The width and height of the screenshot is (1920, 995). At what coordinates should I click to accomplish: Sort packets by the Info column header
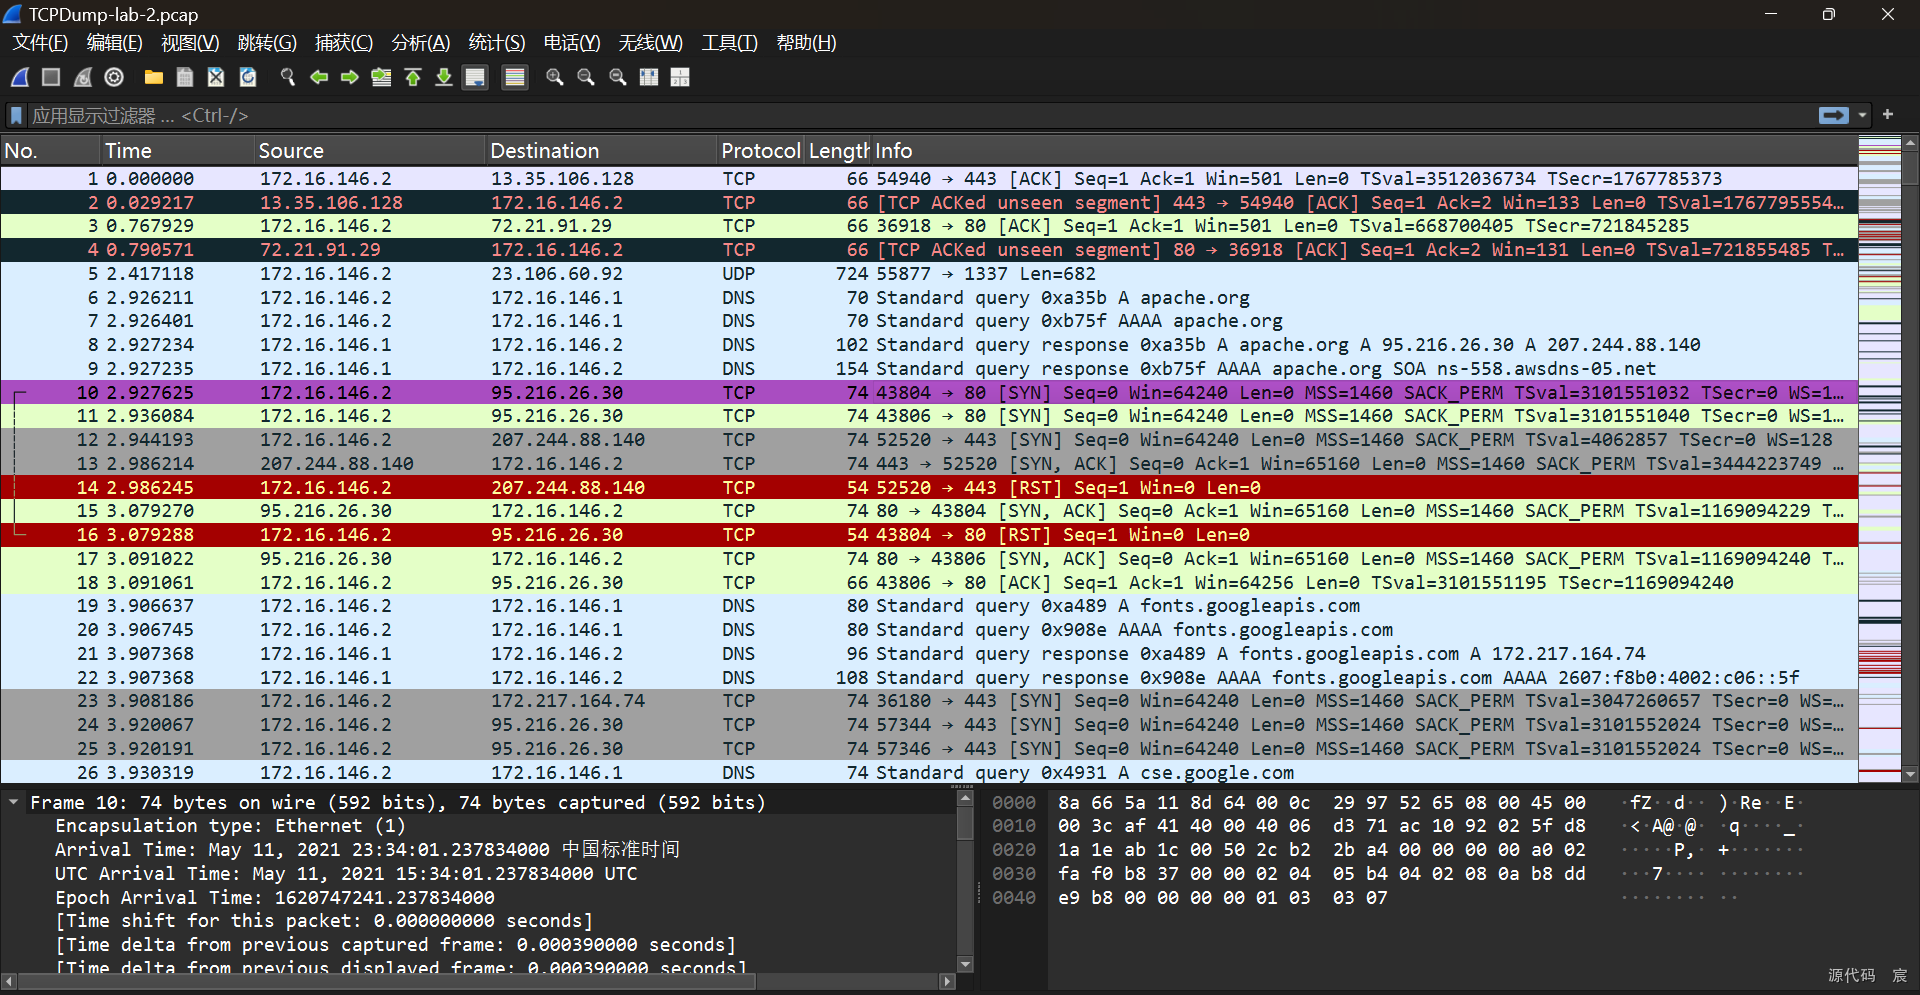tap(1364, 151)
